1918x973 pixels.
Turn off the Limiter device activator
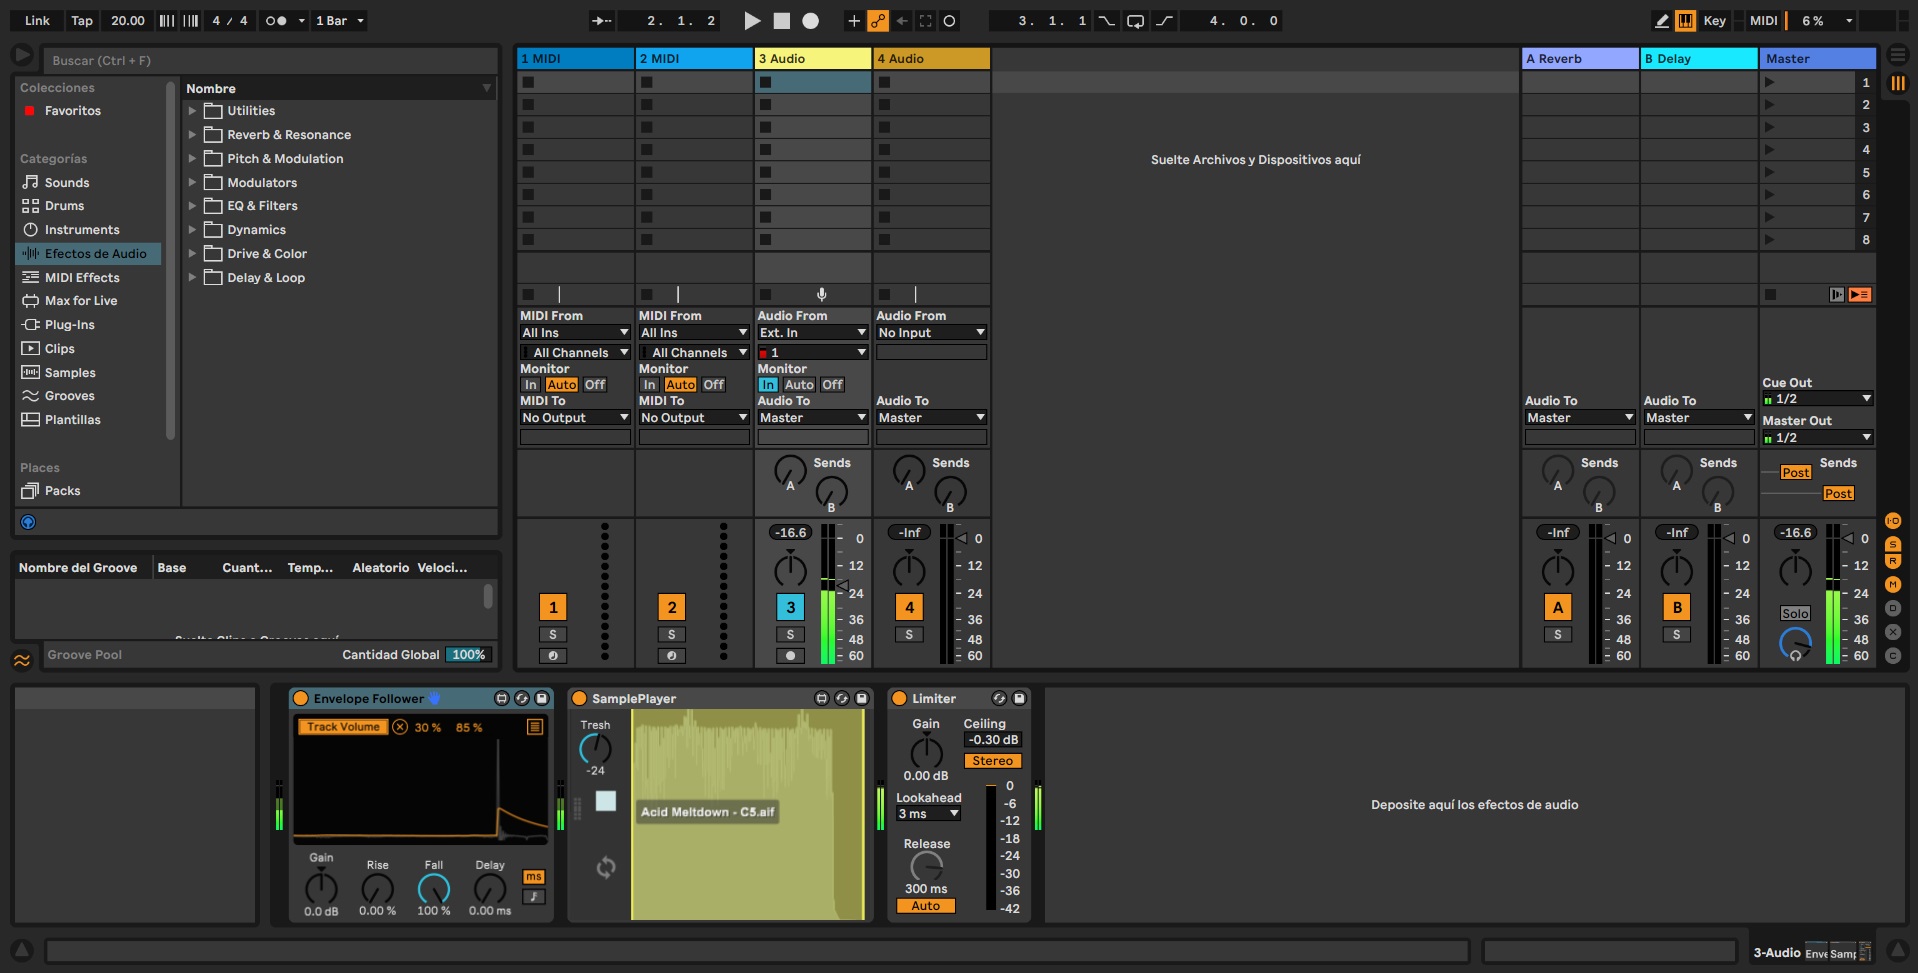[x=899, y=698]
